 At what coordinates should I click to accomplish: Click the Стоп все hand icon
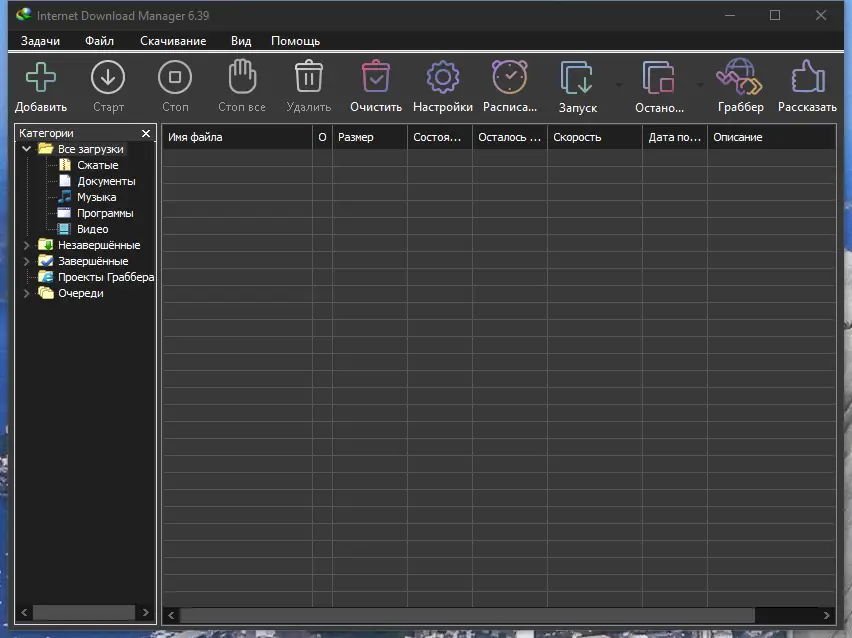[x=242, y=76]
